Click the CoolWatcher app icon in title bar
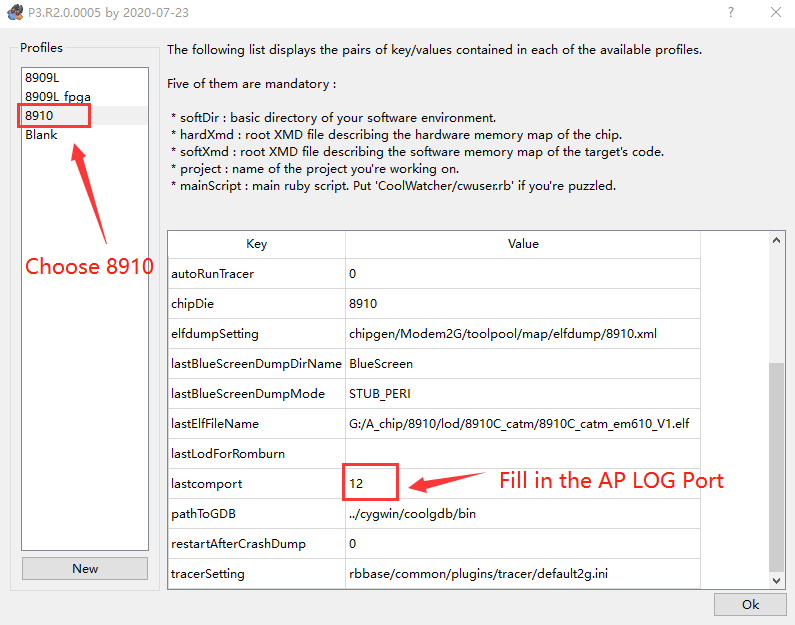The image size is (795, 625). pos(15,12)
